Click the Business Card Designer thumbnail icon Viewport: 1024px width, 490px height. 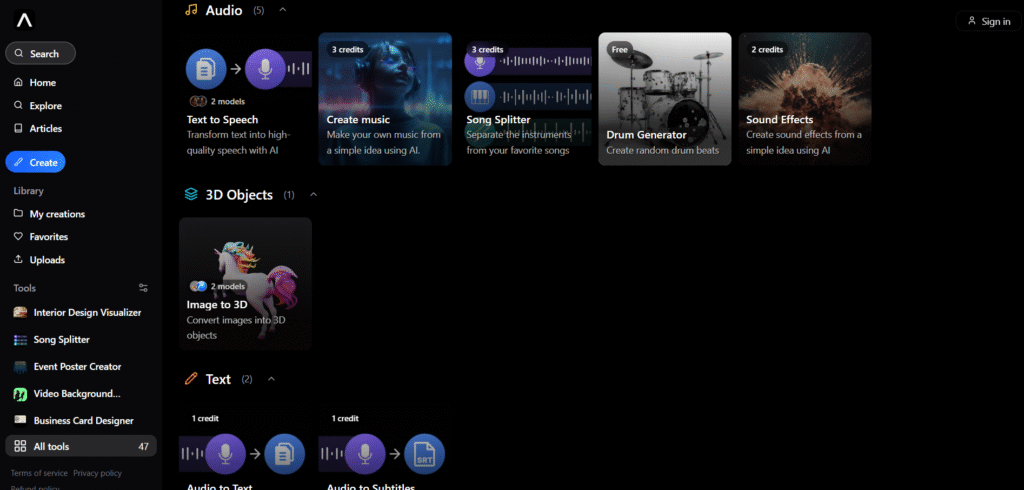(20, 421)
